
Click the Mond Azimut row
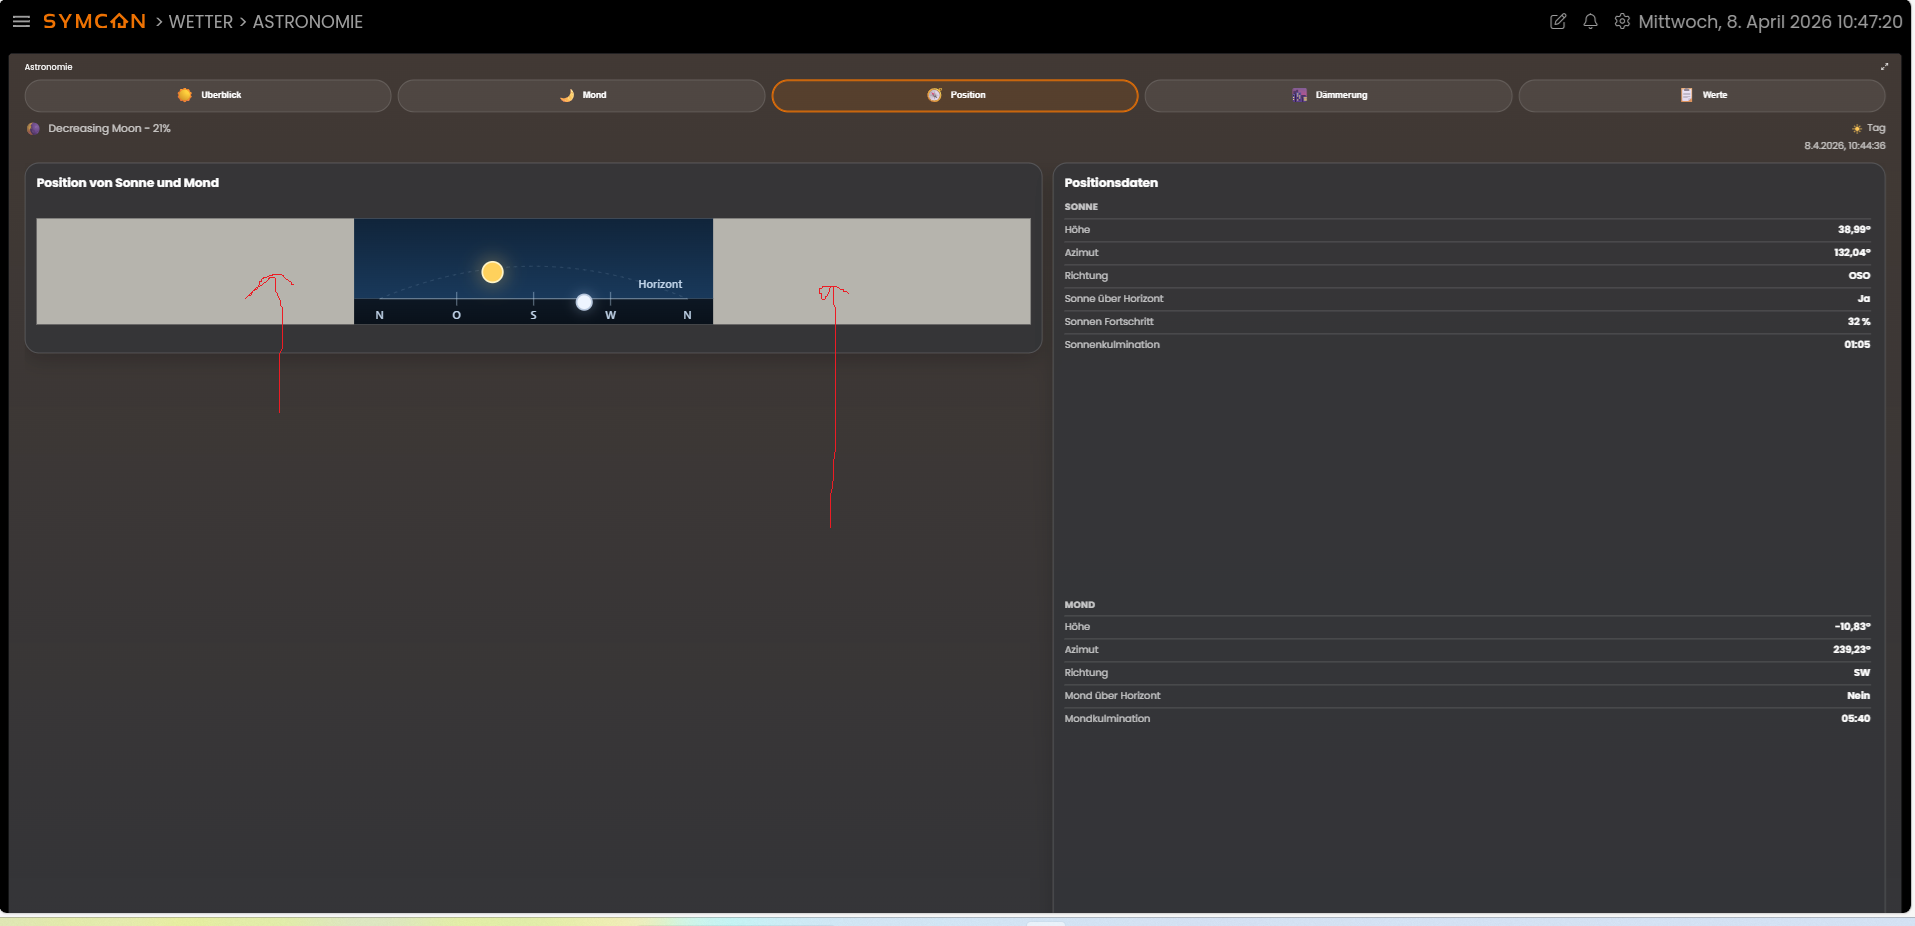[x=1466, y=650]
